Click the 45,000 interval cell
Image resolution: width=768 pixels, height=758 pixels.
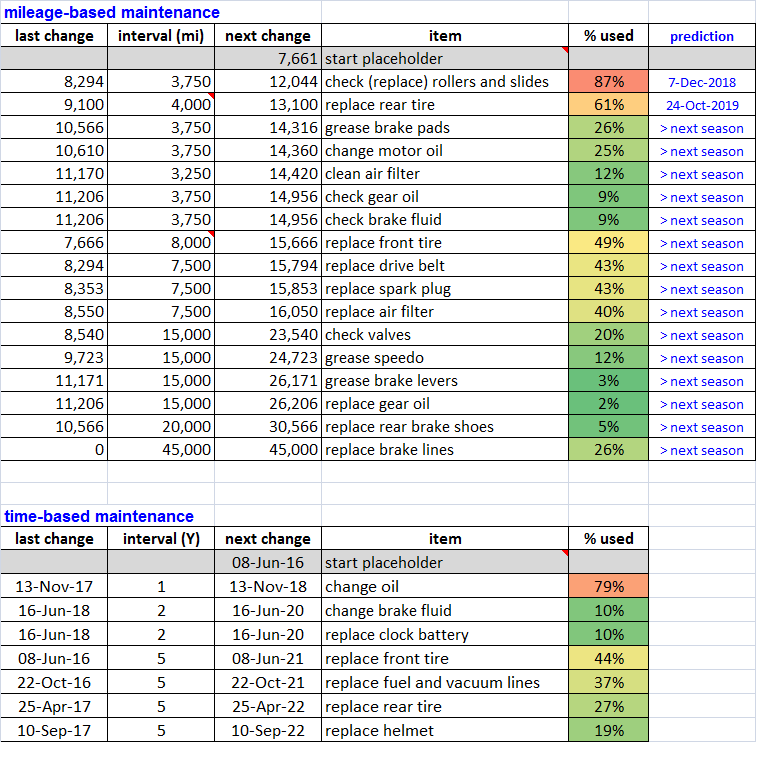click(x=161, y=450)
